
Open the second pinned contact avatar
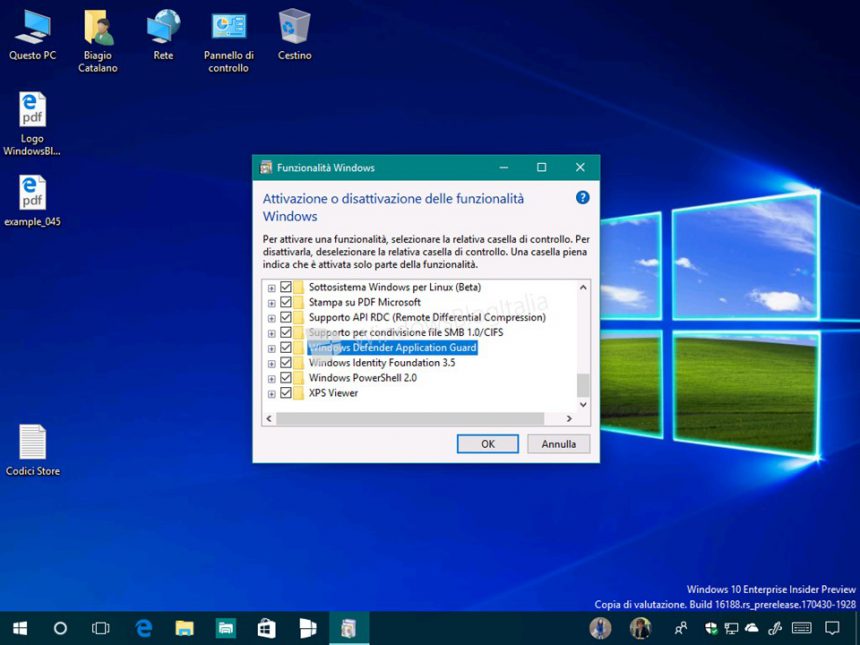click(640, 628)
